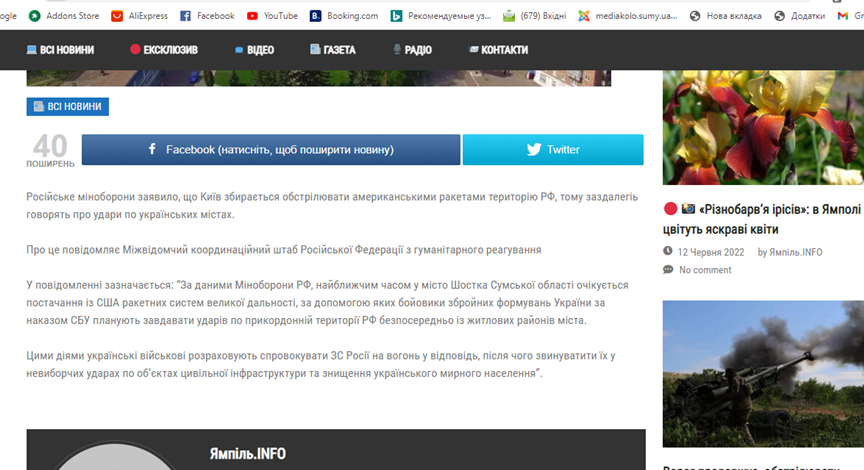Open КОНТАКТИ navigation menu item

tap(498, 50)
